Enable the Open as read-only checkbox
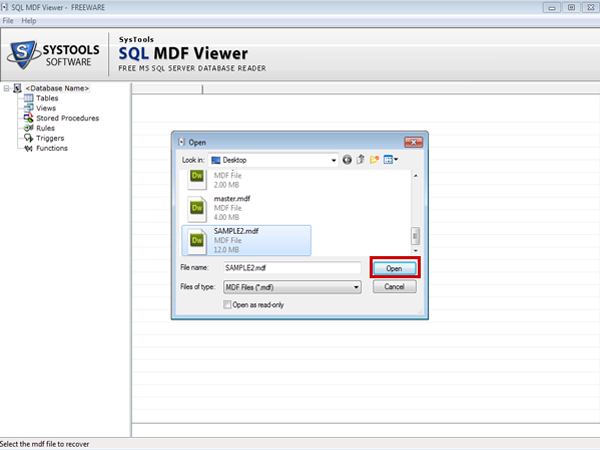Image resolution: width=600 pixels, height=450 pixels. pyautogui.click(x=227, y=305)
